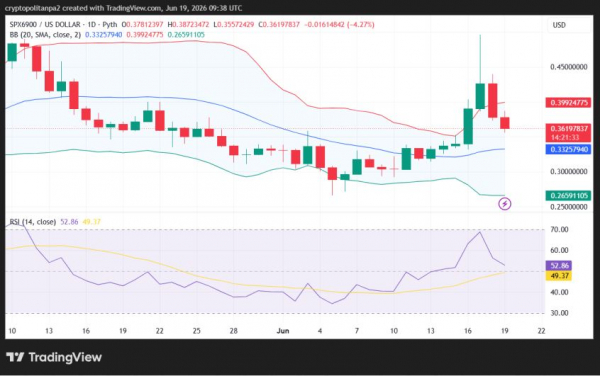The width and height of the screenshot is (600, 376).
Task: Click the green 0.26591105 lower band label
Action: point(568,195)
